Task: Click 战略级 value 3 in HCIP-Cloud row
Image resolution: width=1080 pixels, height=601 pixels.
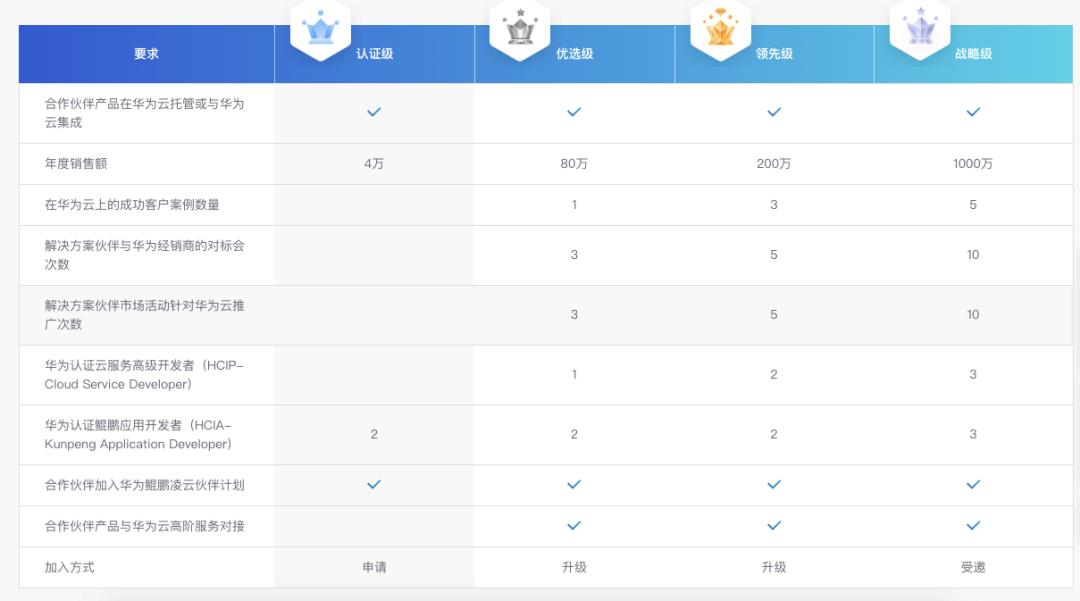Action: 973,375
